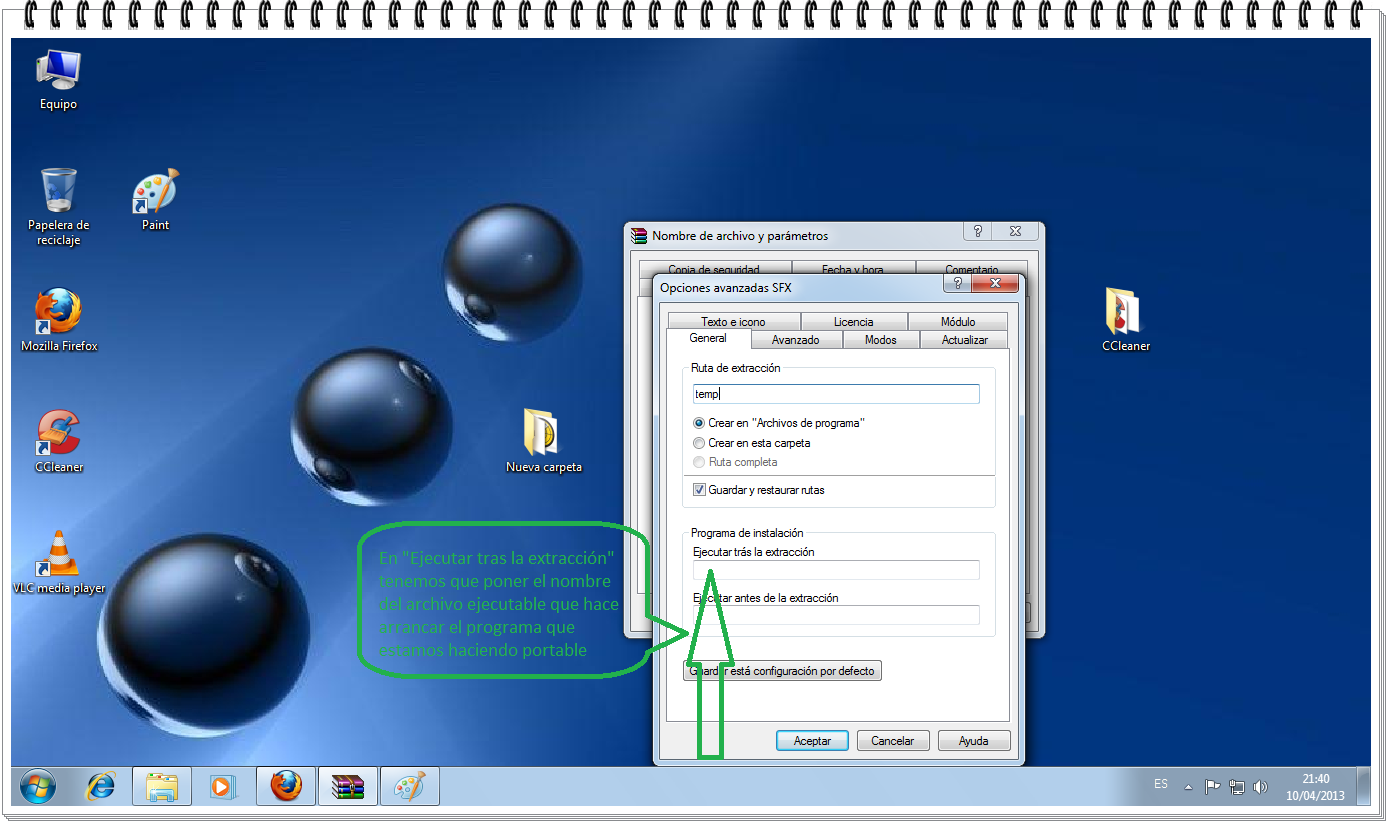Viewport: 1388px width, 823px height.
Task: Select the VLC media player desktop shortcut
Action: coord(58,560)
